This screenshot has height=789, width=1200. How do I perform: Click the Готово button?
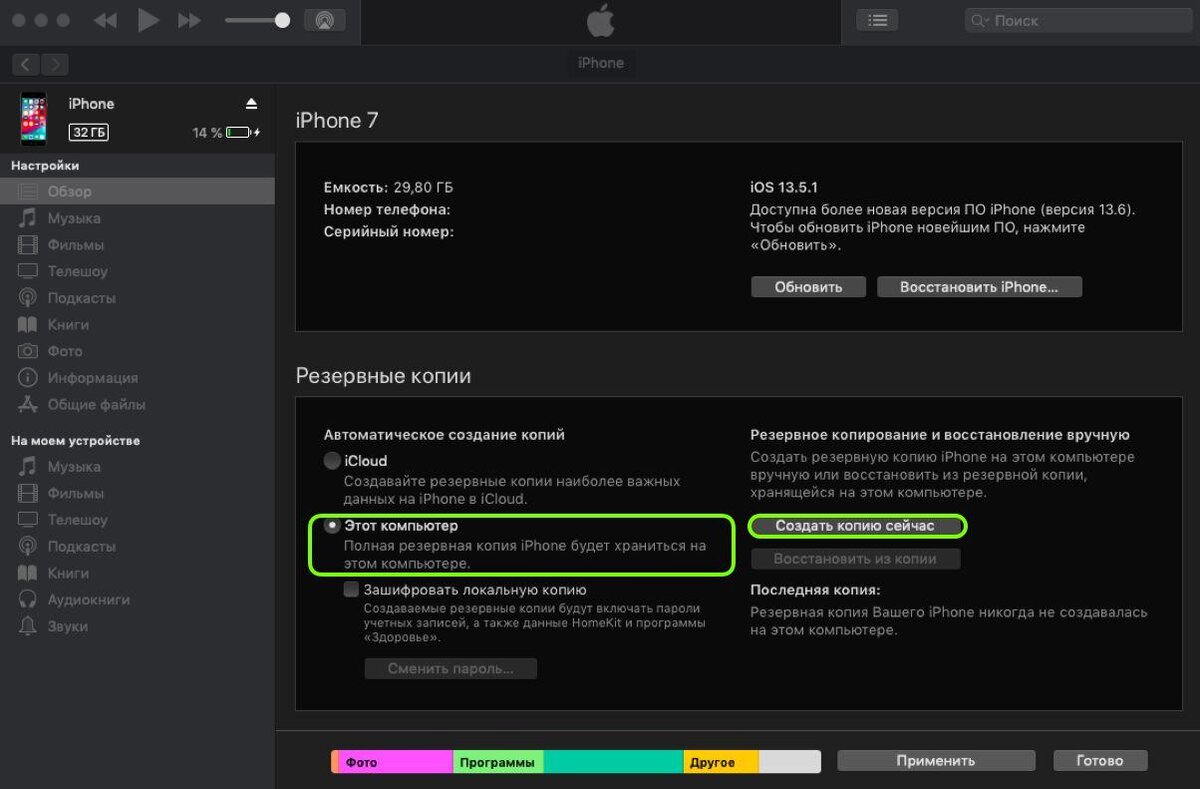1100,761
